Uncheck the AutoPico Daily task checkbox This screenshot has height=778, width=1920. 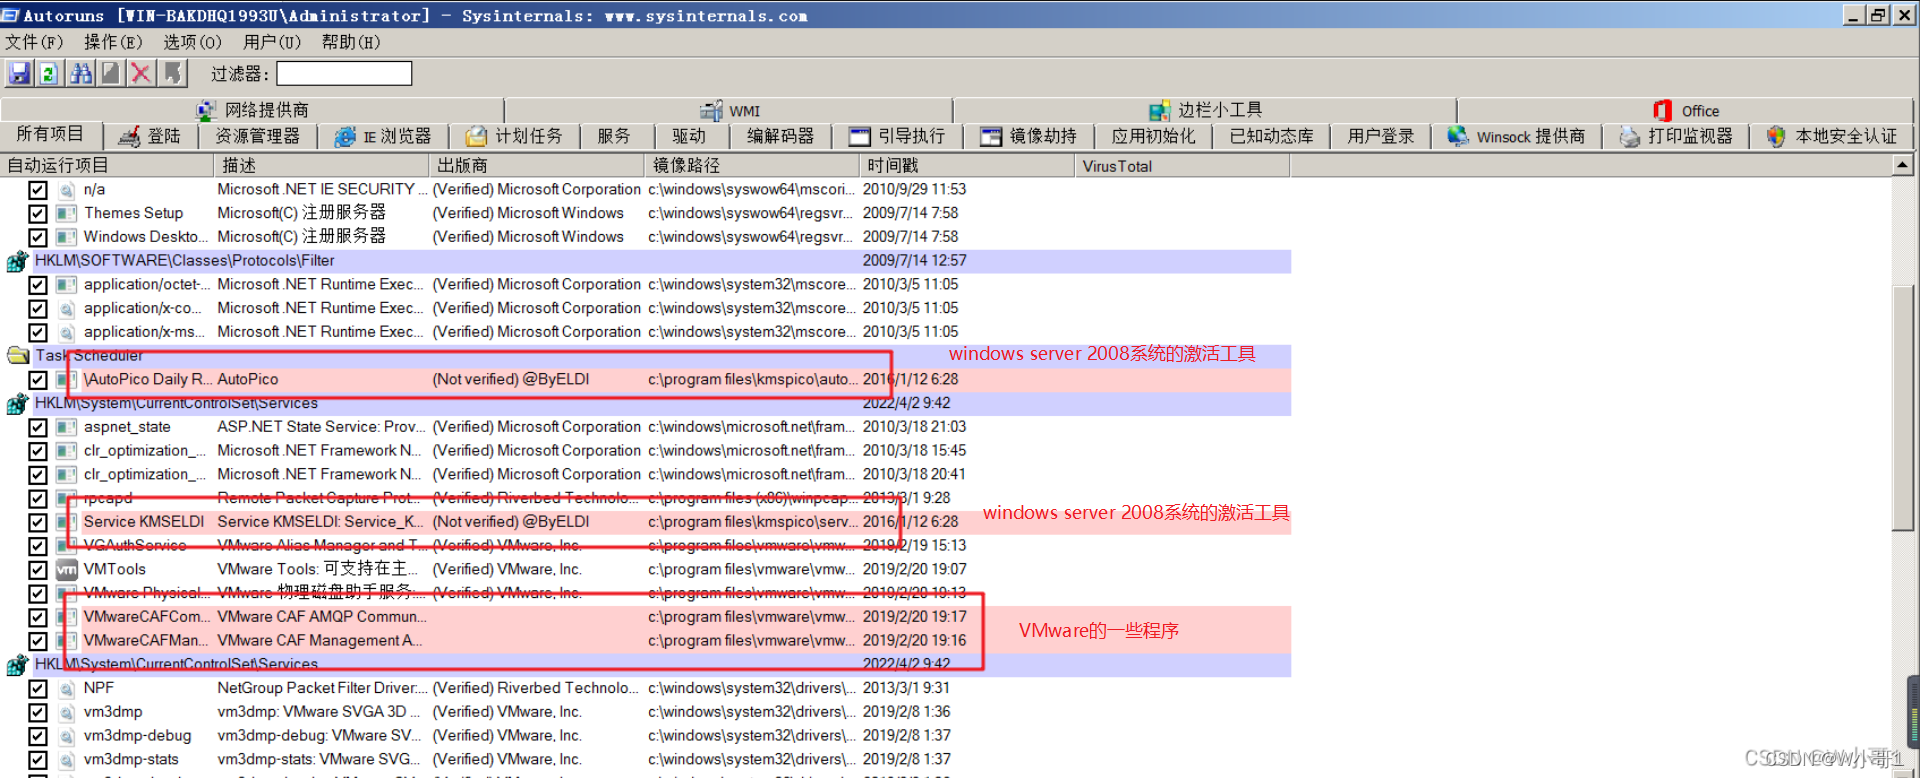point(38,380)
